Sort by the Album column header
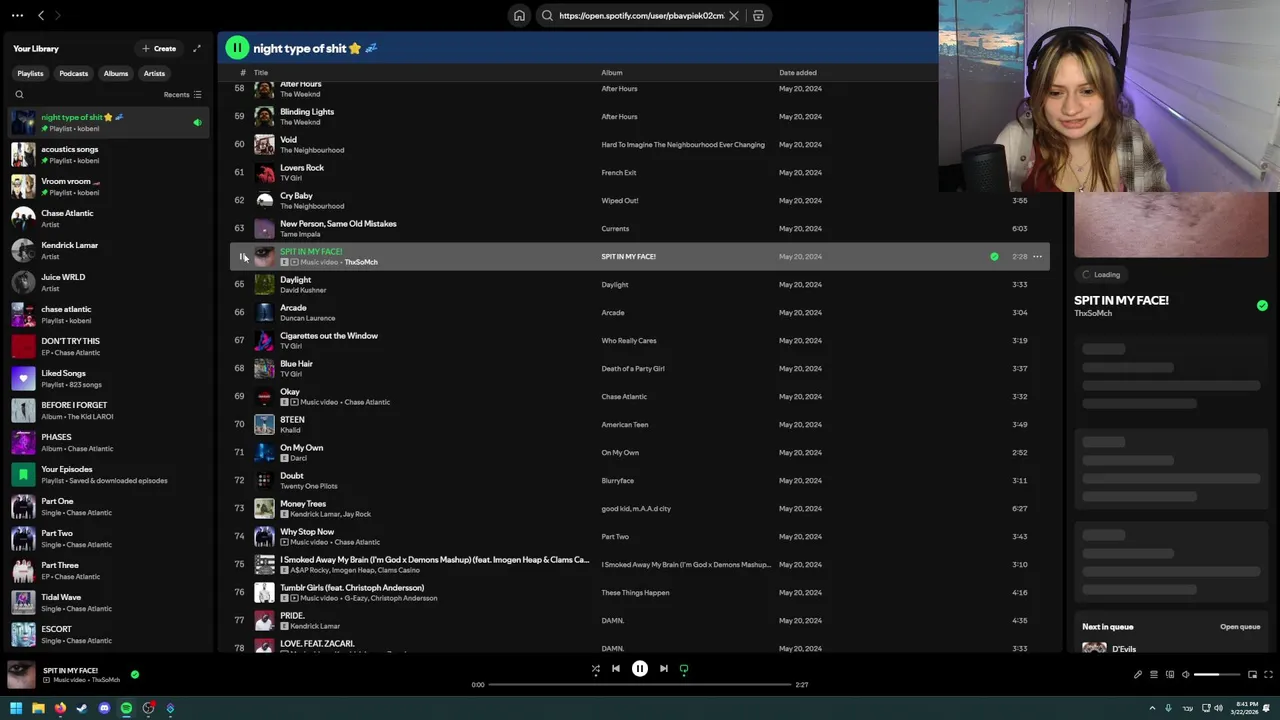Viewport: 1280px width, 720px height. 612,73
